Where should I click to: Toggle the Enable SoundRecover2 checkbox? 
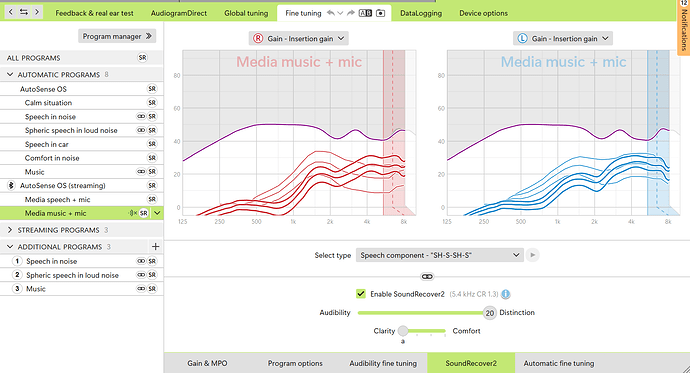pos(361,294)
